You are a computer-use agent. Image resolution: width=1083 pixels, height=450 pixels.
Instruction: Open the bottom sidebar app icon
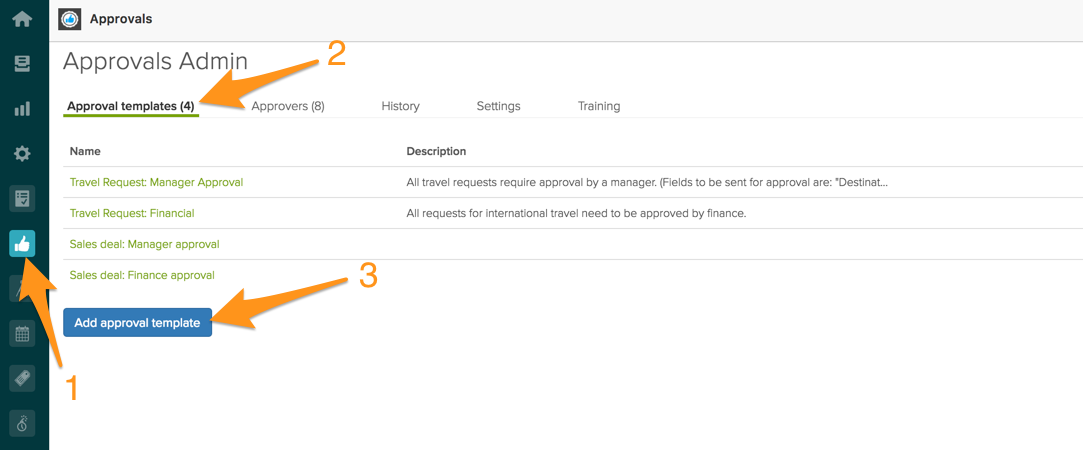coord(22,422)
